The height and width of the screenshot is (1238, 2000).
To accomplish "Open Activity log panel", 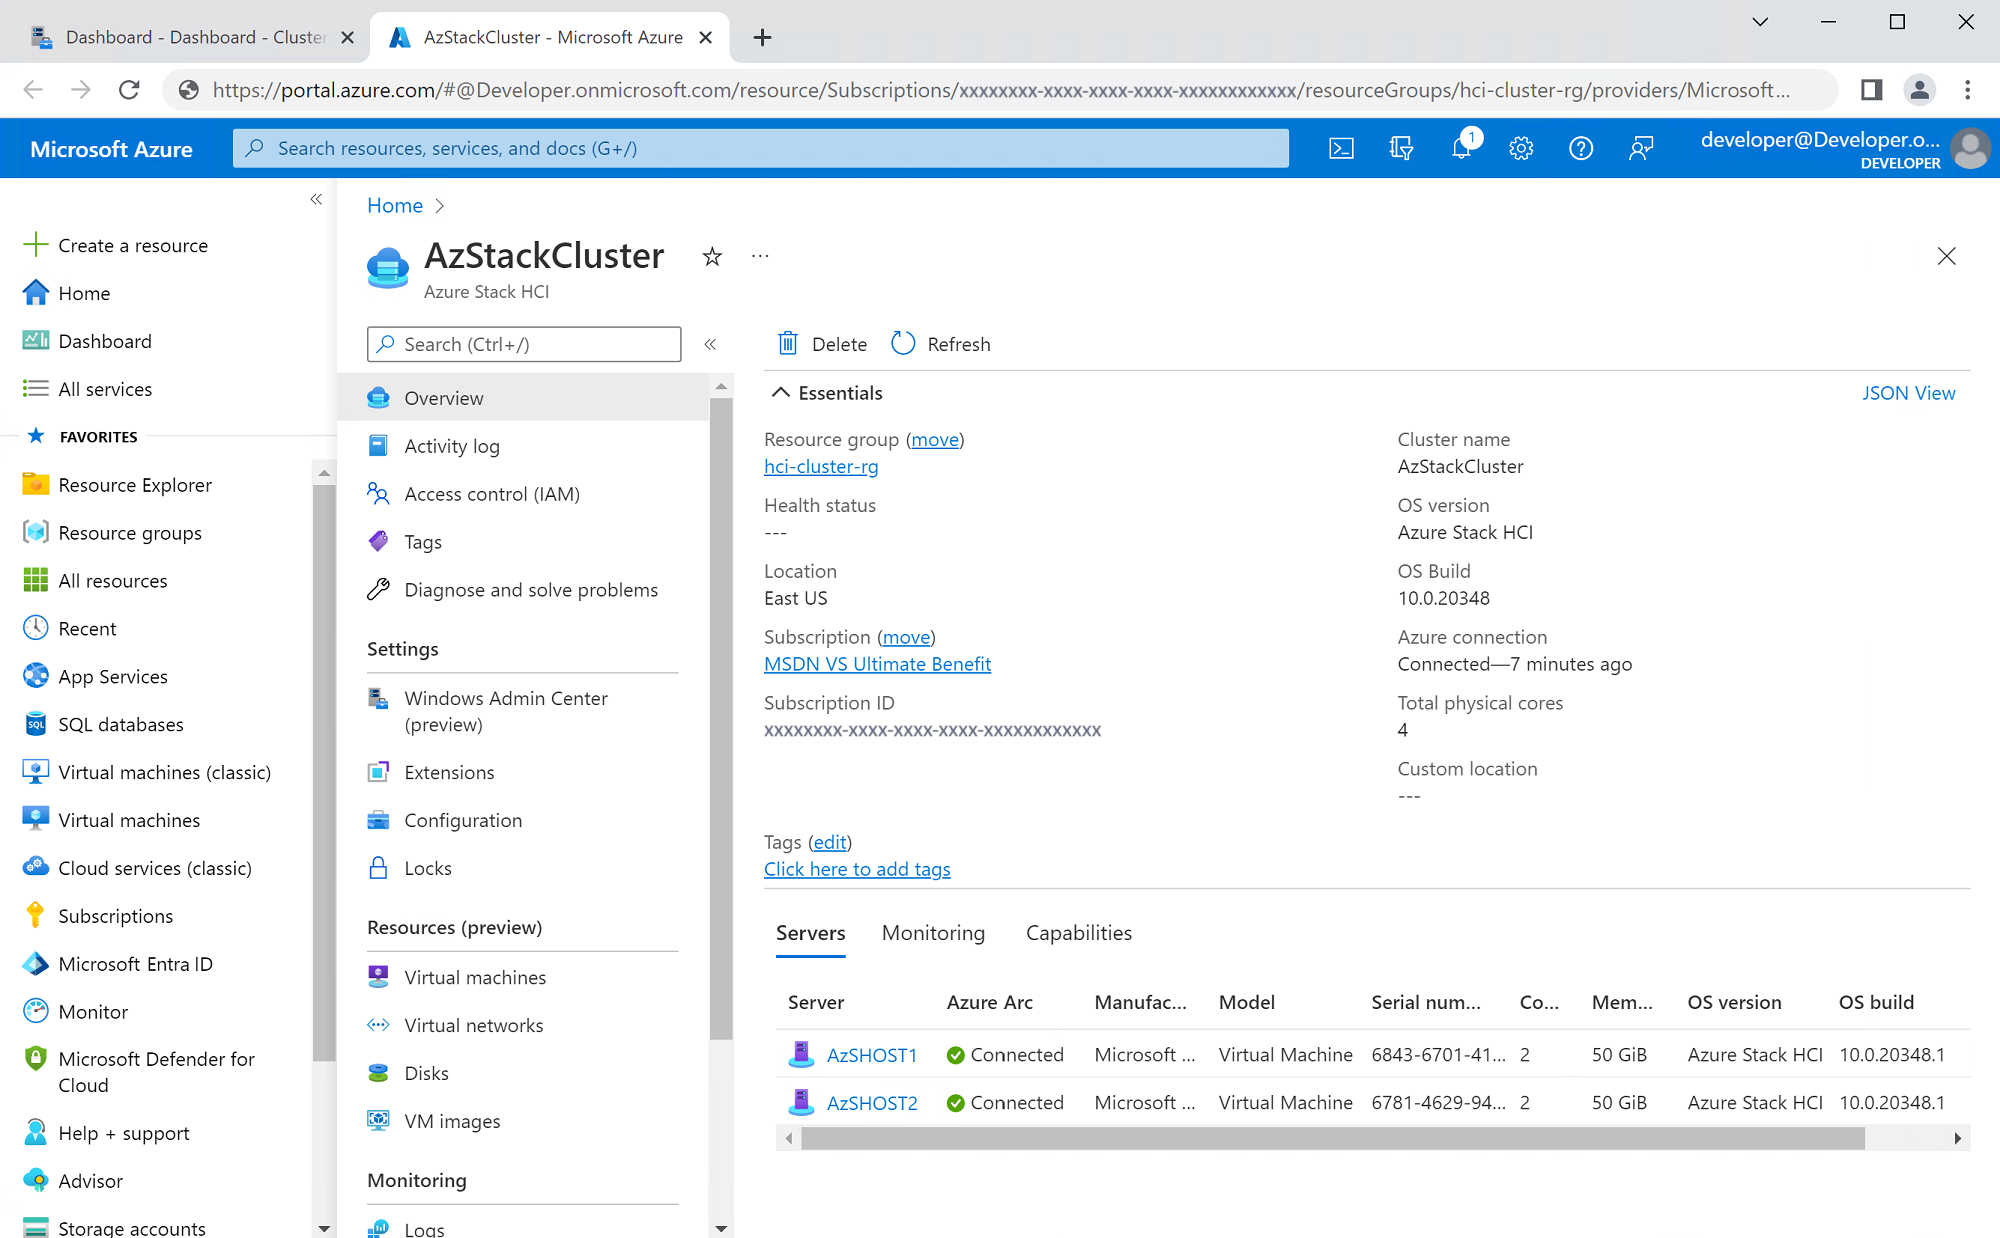I will tap(451, 446).
